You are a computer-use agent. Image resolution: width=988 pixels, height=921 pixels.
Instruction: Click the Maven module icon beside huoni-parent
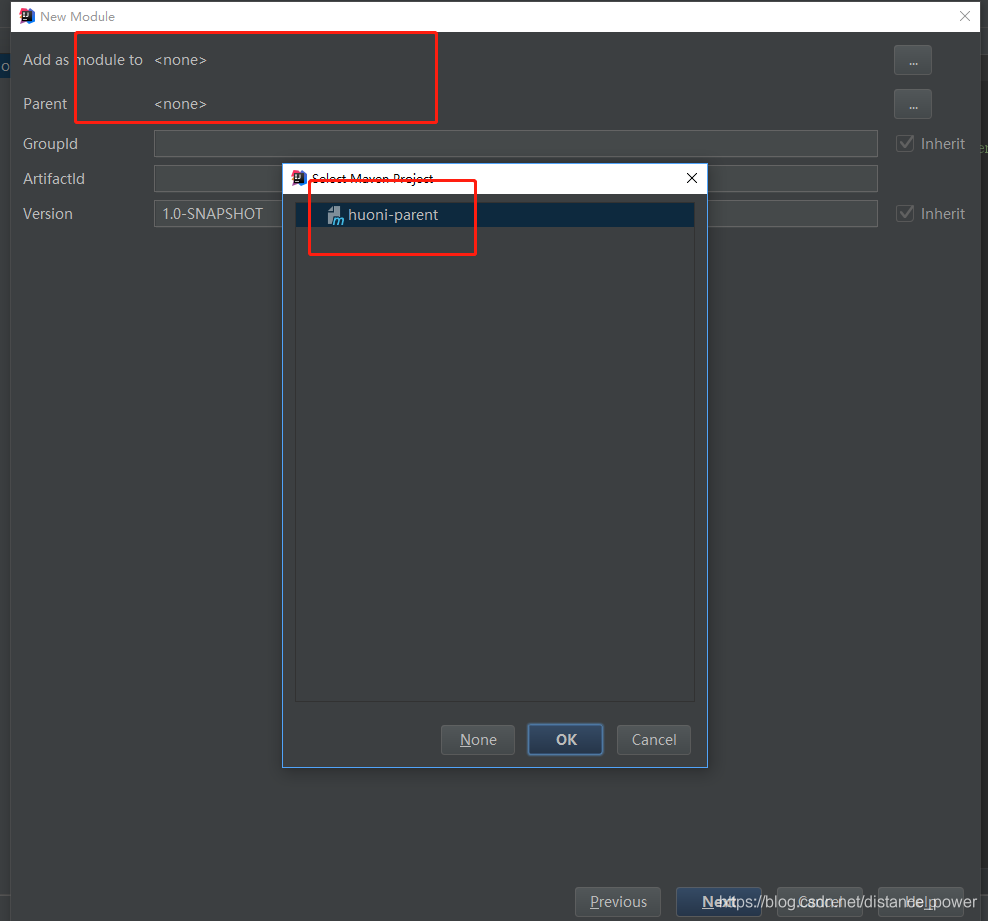[x=335, y=215]
